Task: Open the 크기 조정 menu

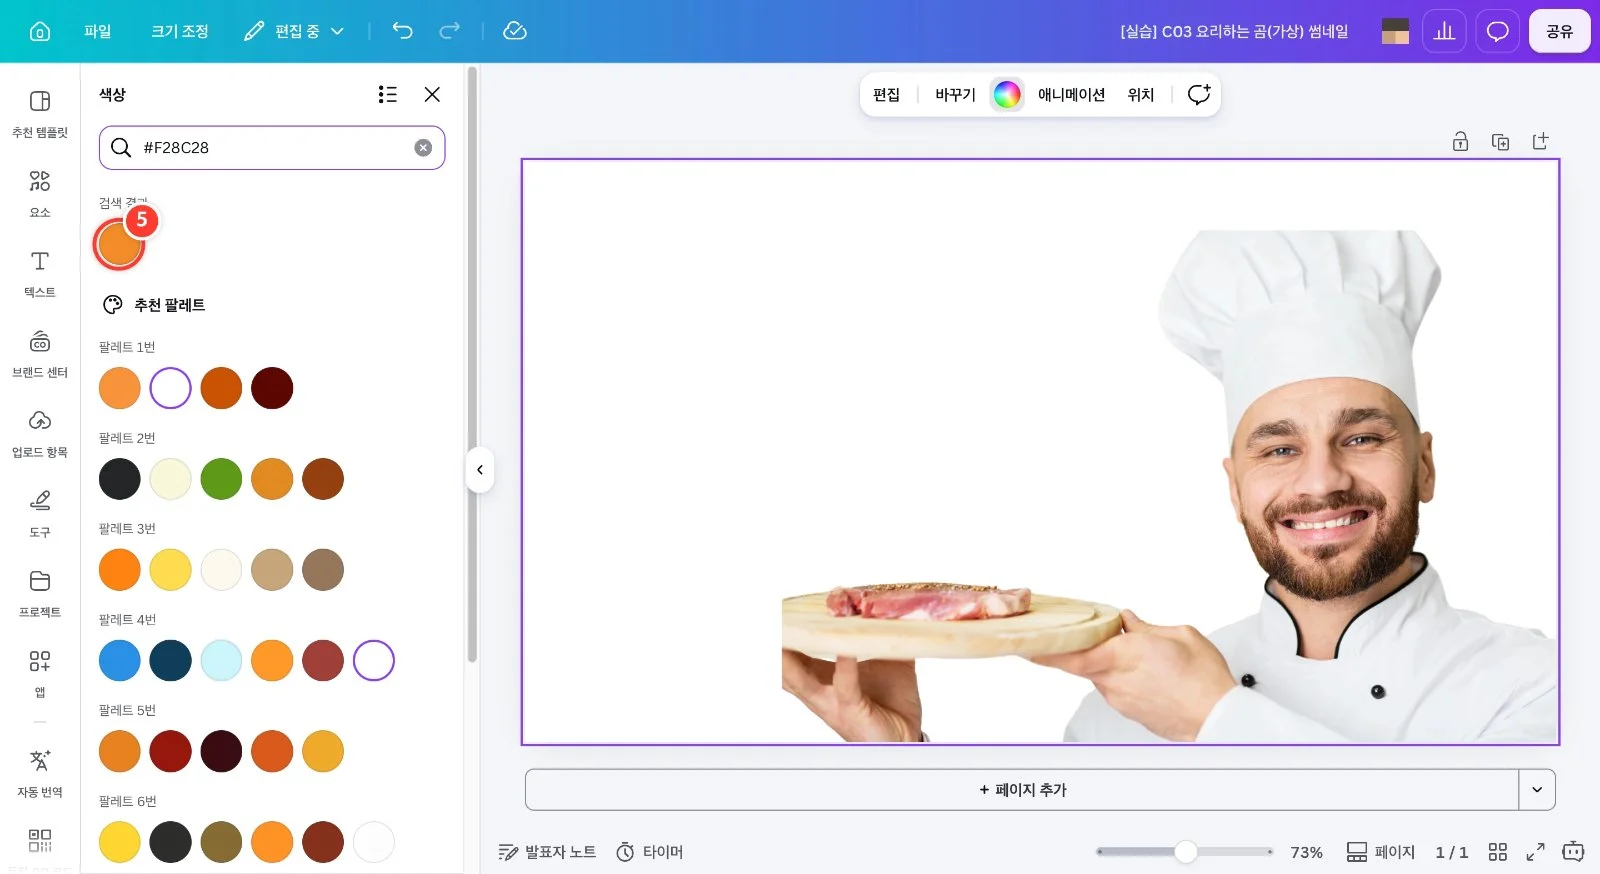Action: coord(180,31)
